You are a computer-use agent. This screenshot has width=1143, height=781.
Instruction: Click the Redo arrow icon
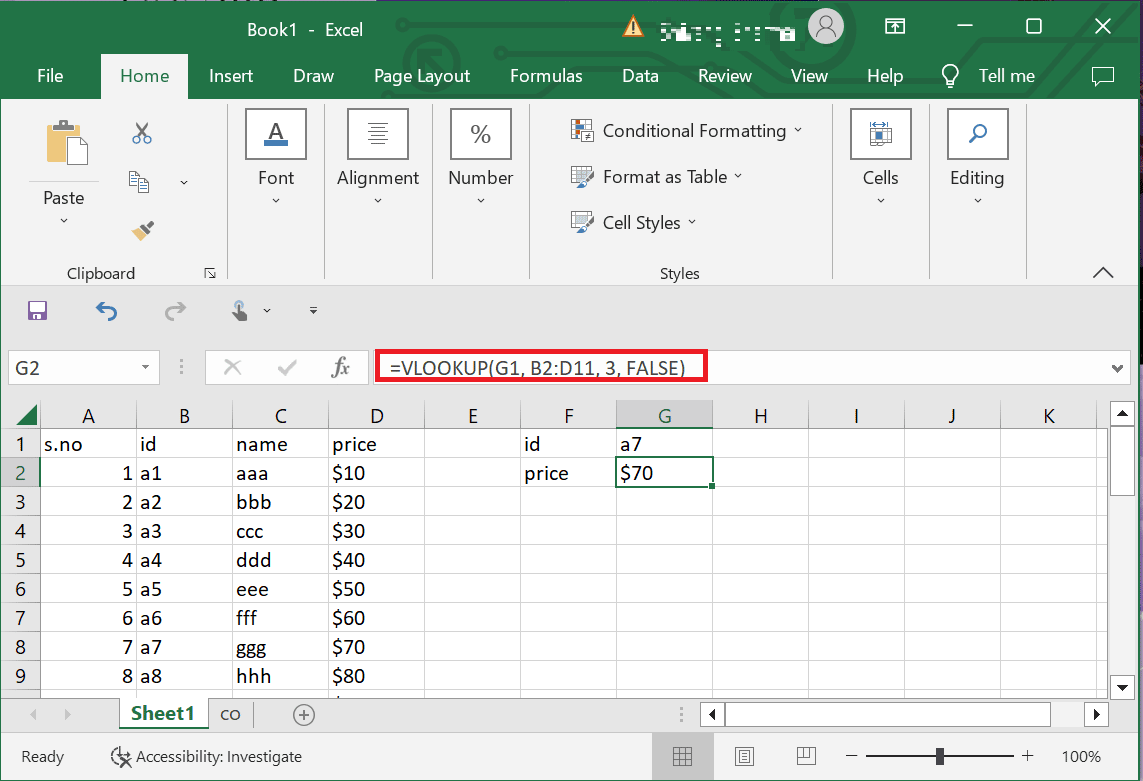click(175, 311)
